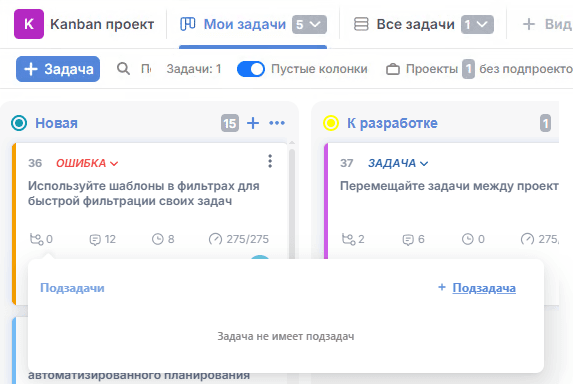Click yellow status circle of К разработке
This screenshot has width=573, height=384.
pos(331,123)
